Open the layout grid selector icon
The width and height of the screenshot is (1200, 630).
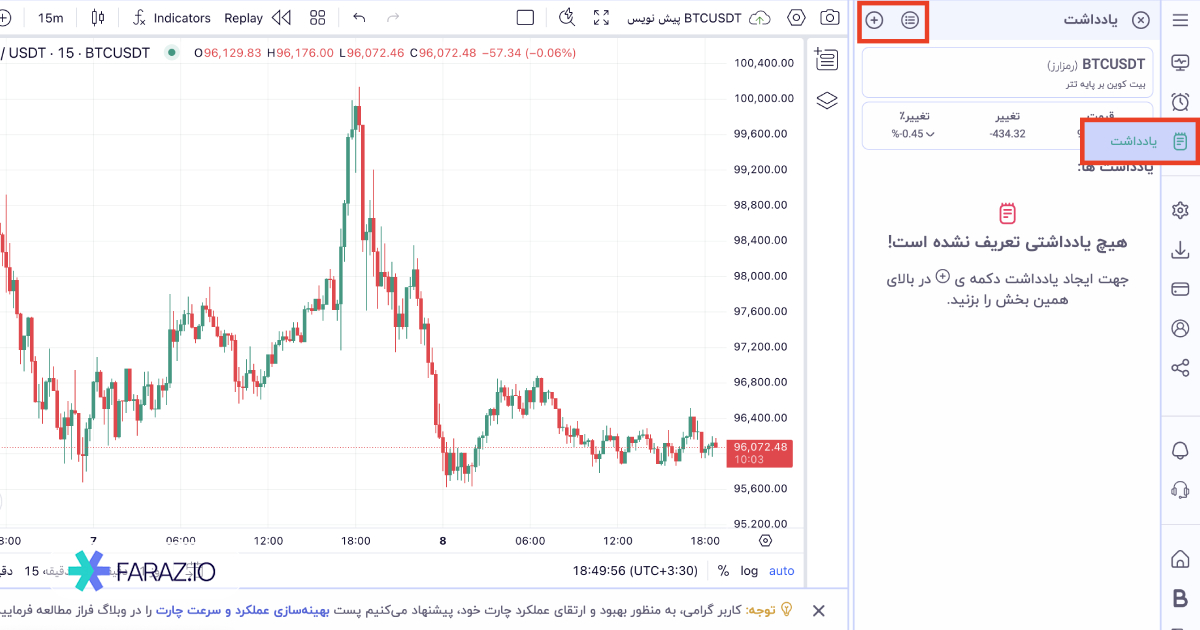point(318,17)
